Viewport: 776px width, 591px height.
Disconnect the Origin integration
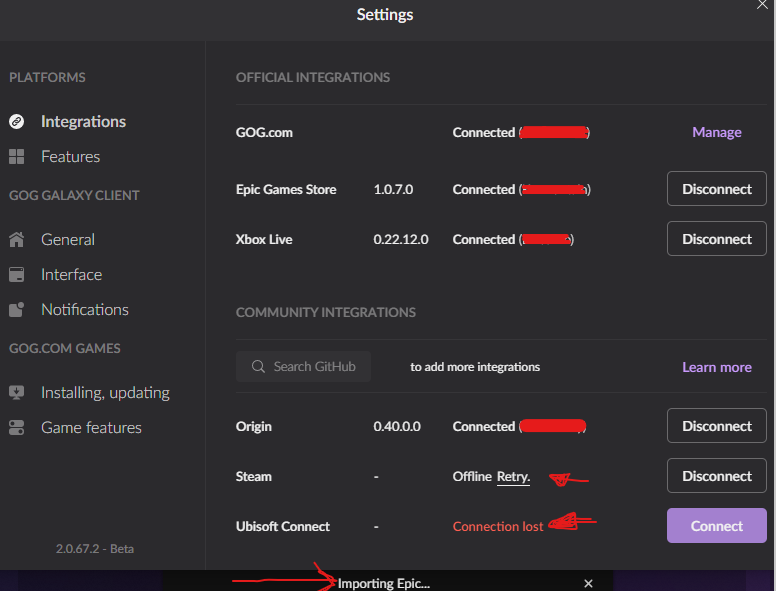tap(717, 426)
